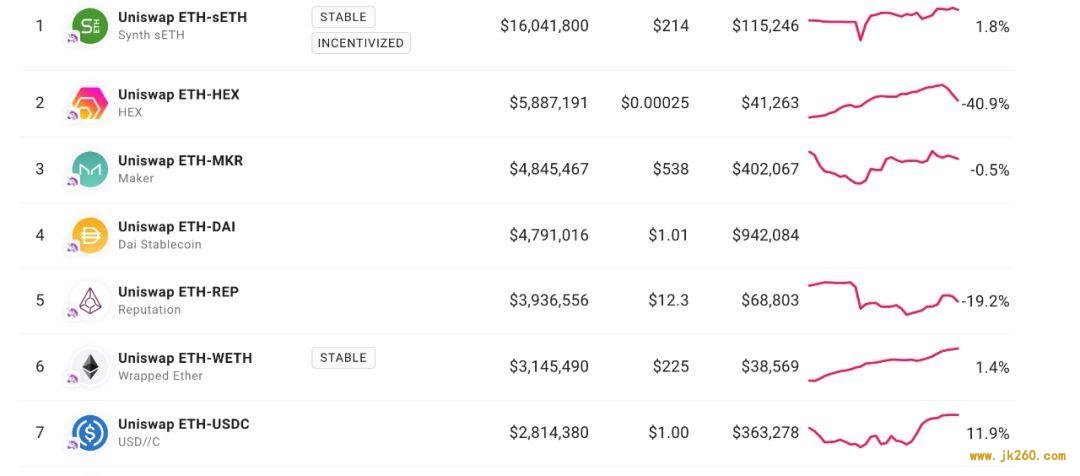
Task: Click the INCENTIVIZED tag
Action: pos(361,43)
